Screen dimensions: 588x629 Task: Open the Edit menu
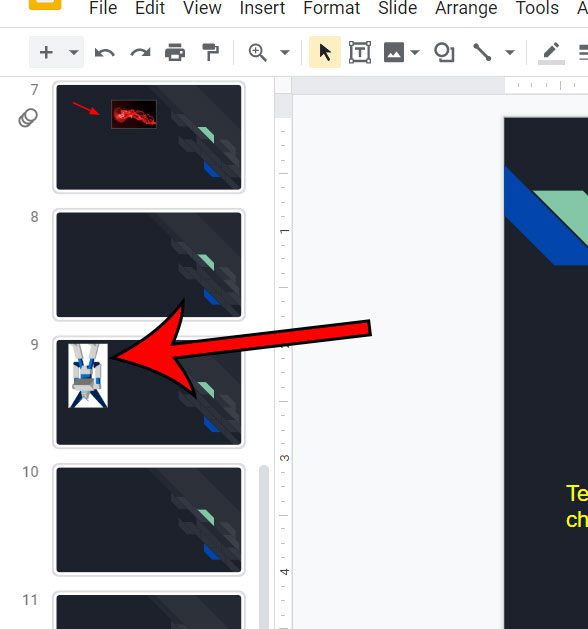pos(150,8)
